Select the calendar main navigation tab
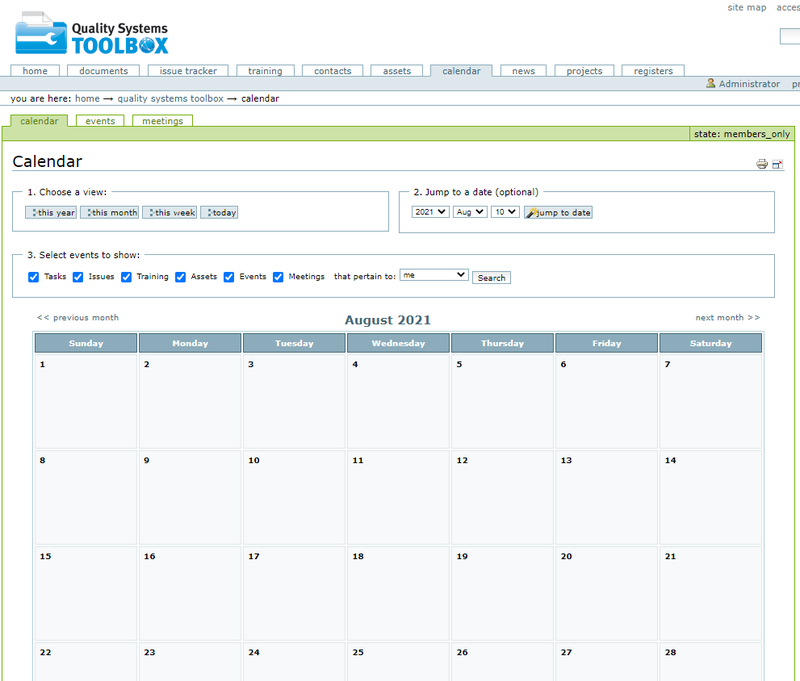The width and height of the screenshot is (800, 681). tap(461, 71)
